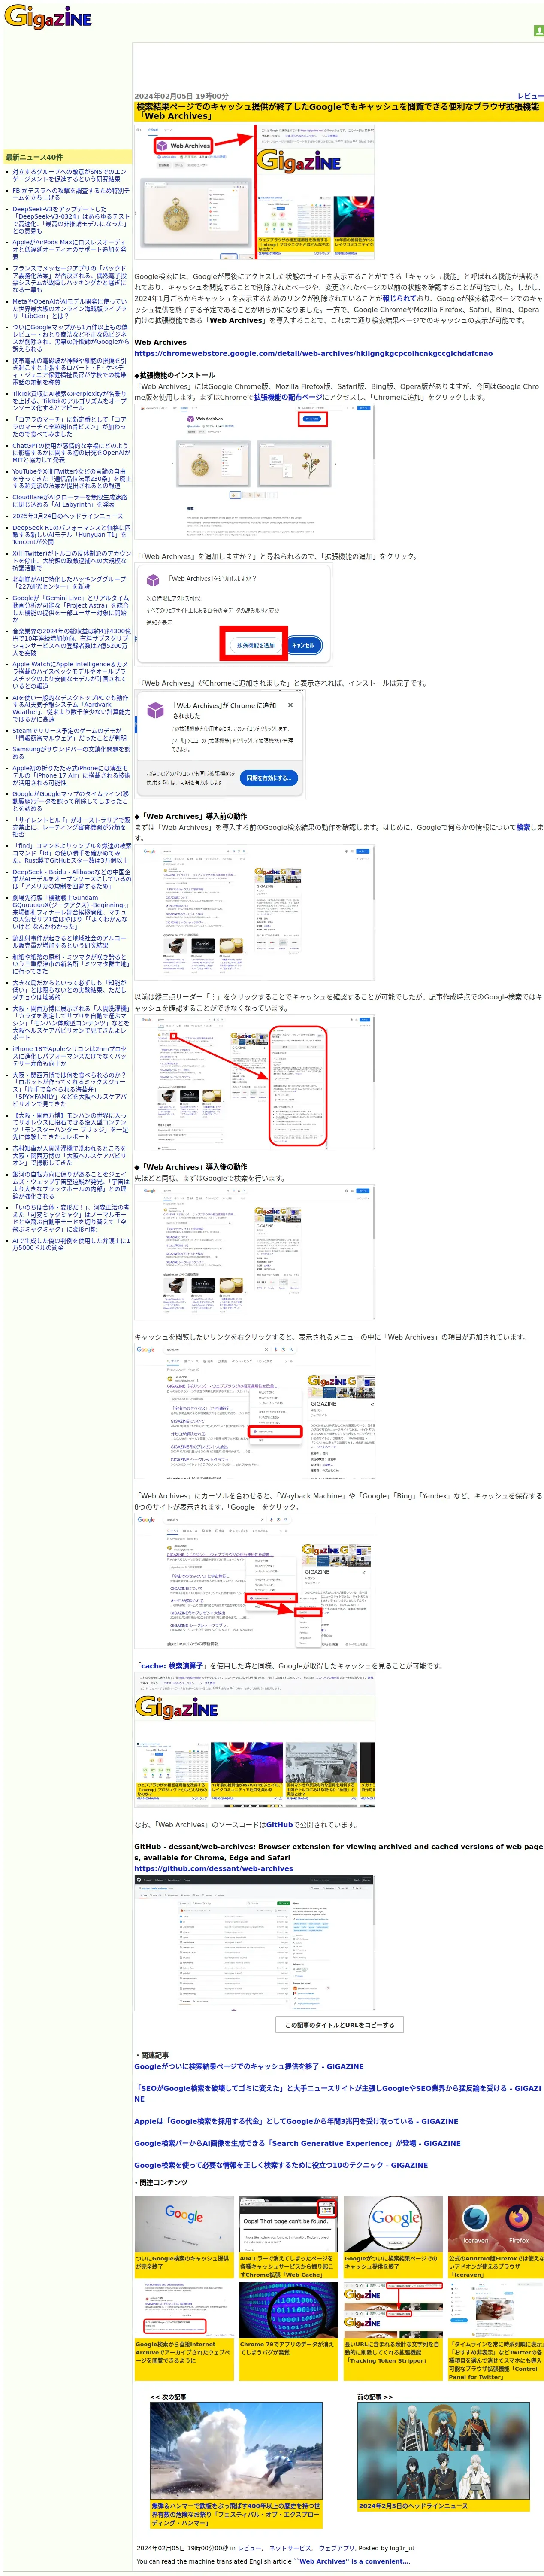
Task: Open related article about SEO and Google search backlash
Action: 337,2093
